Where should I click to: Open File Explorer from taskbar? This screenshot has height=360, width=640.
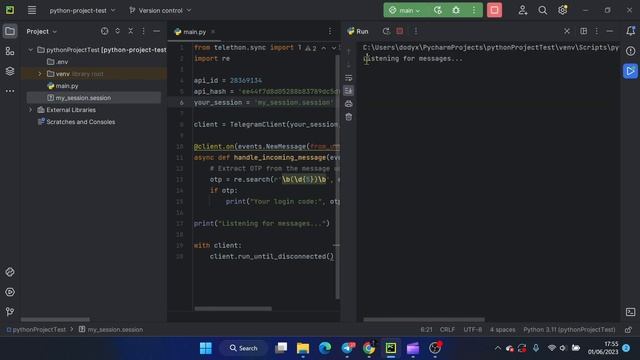[x=303, y=348]
